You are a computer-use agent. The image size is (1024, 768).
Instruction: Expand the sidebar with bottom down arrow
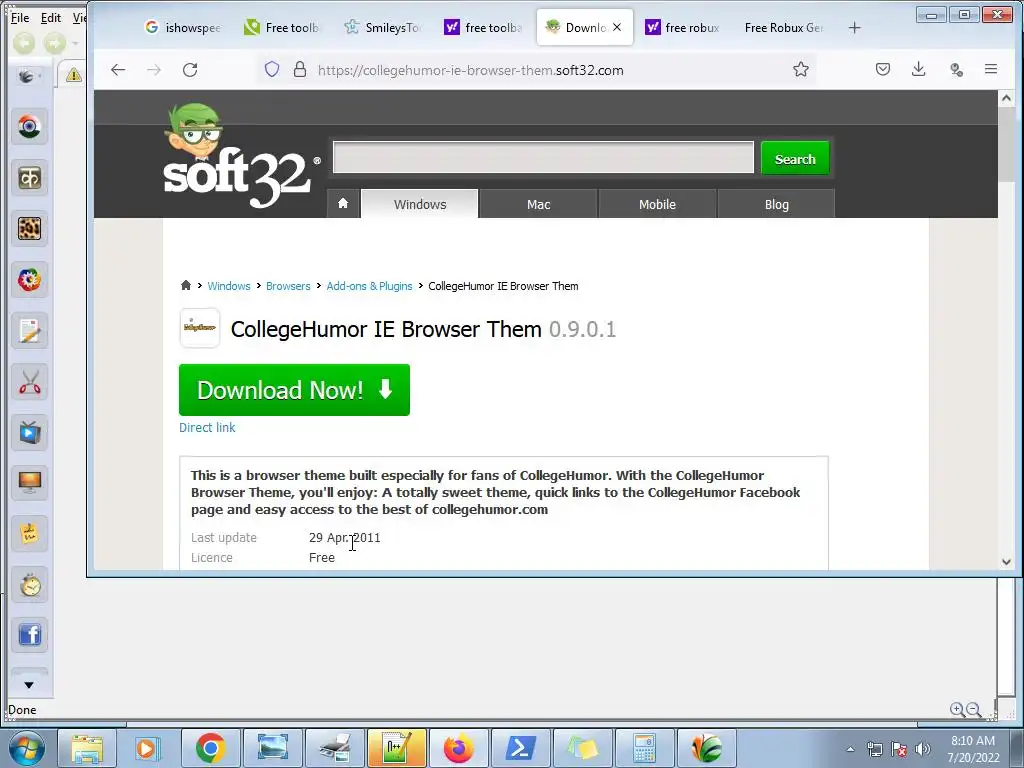click(29, 685)
